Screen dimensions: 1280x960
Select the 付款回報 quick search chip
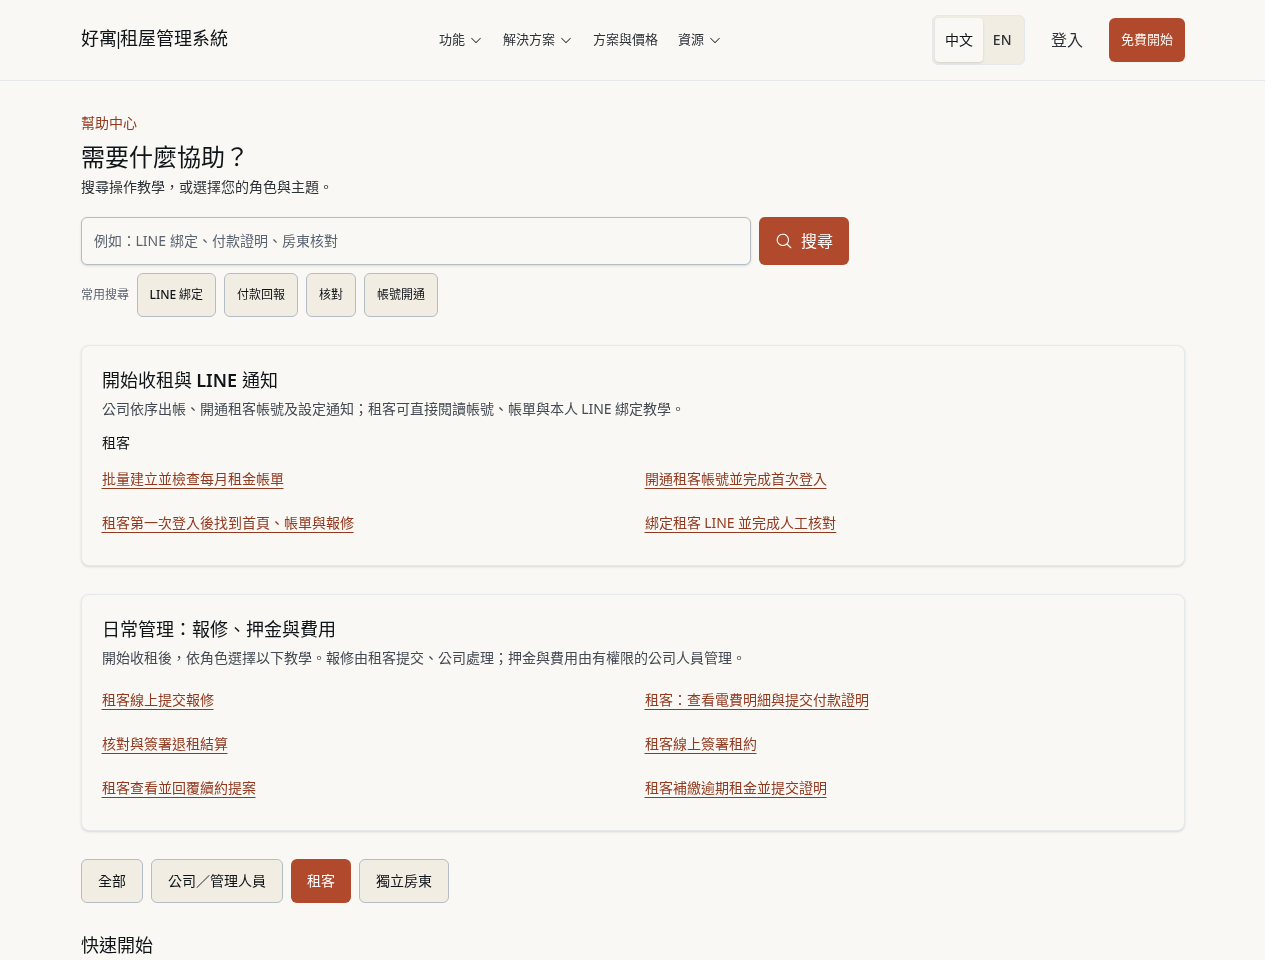261,295
